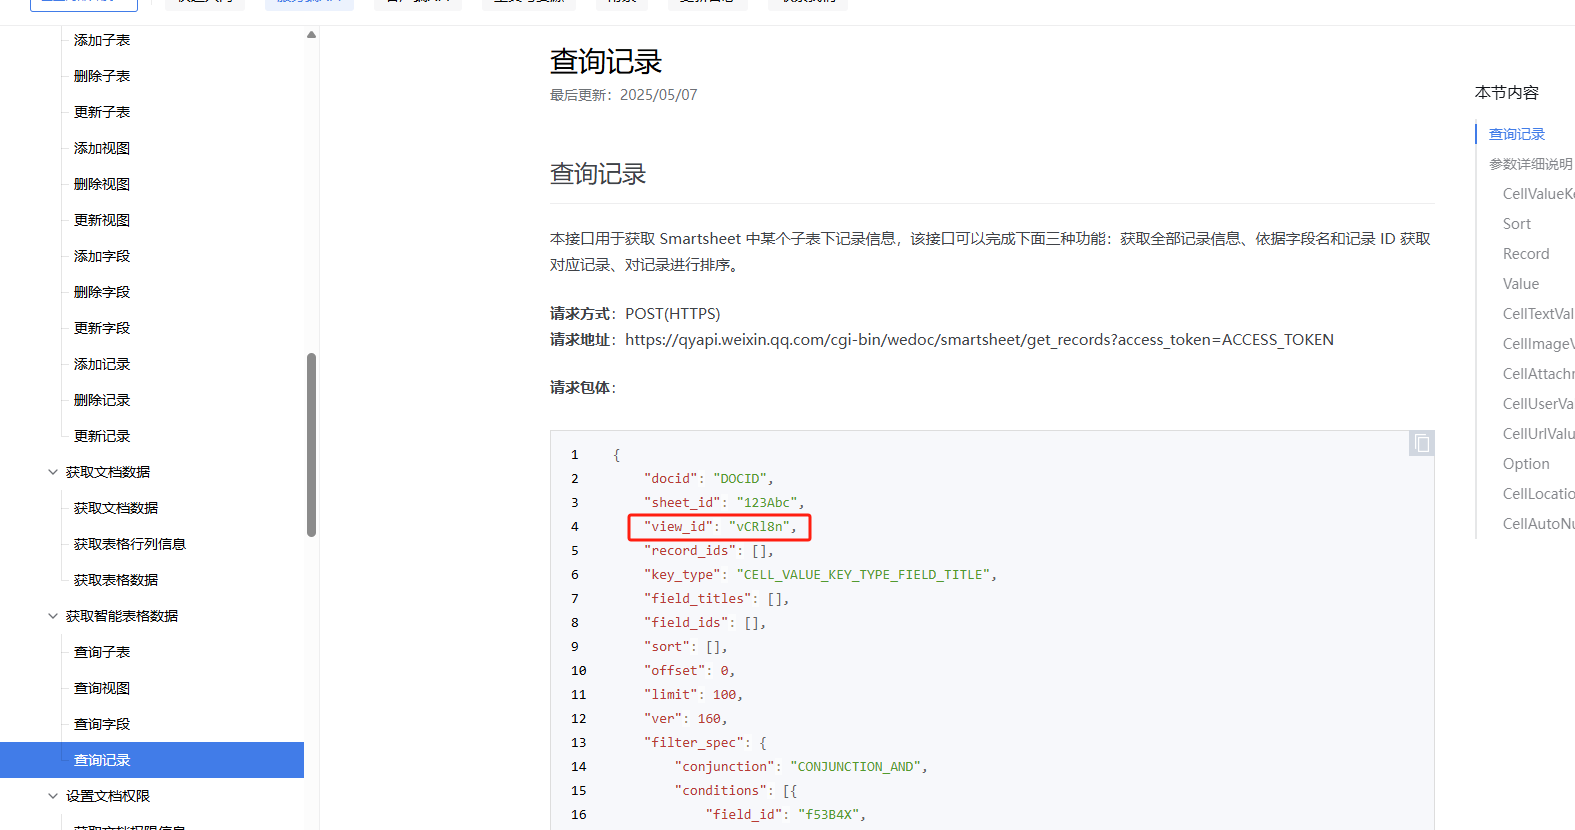
Task: Click the left sidebar scrollbar thumb
Action: click(x=311, y=445)
